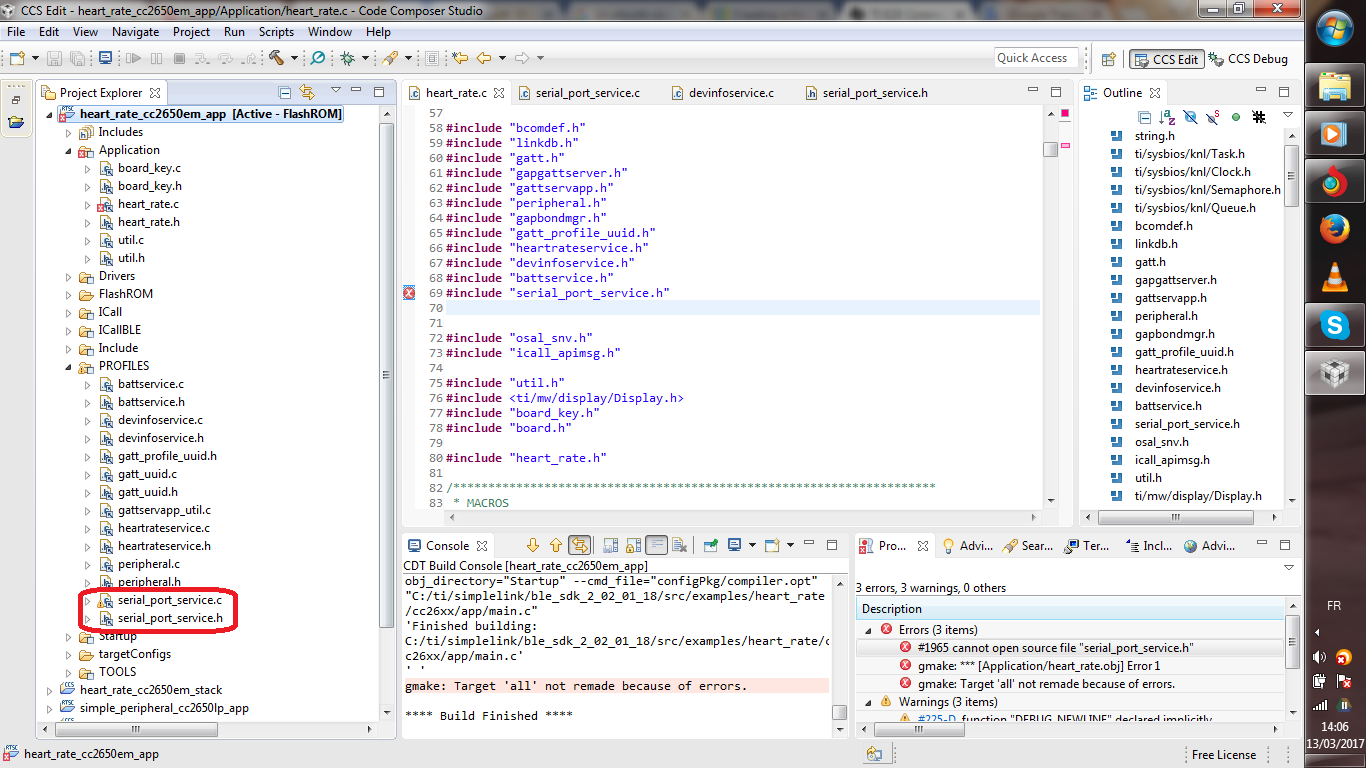Screen dimensions: 1366x768
Task: Collapse the PROFILES folder
Action: [69, 366]
